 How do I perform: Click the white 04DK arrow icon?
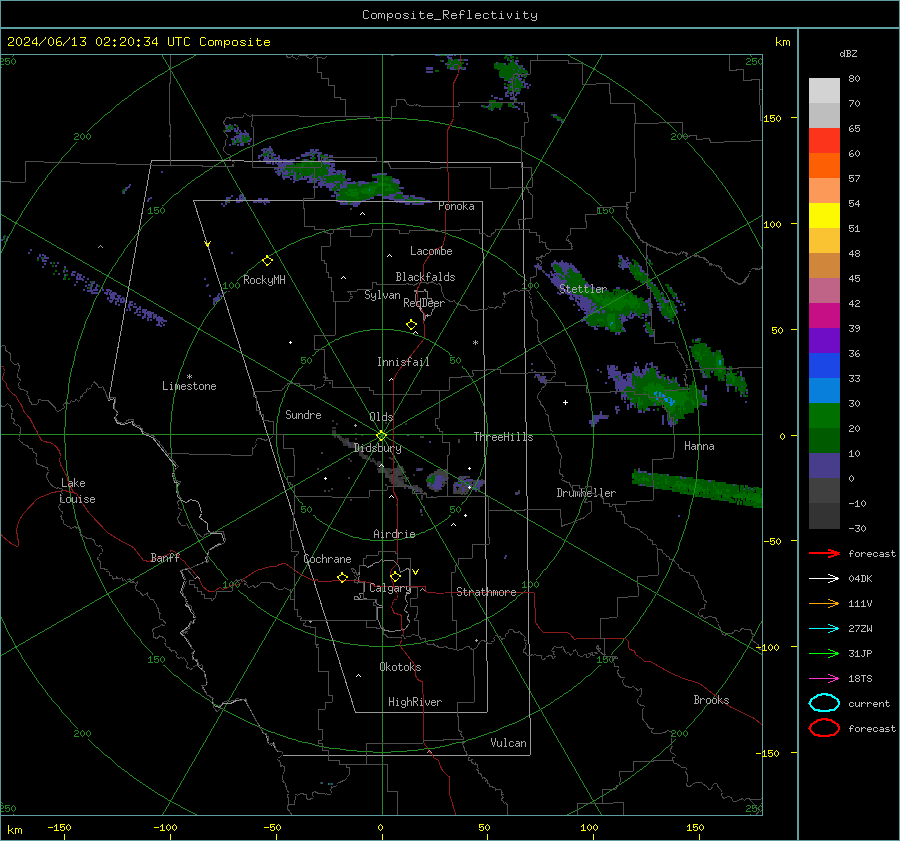(824, 579)
